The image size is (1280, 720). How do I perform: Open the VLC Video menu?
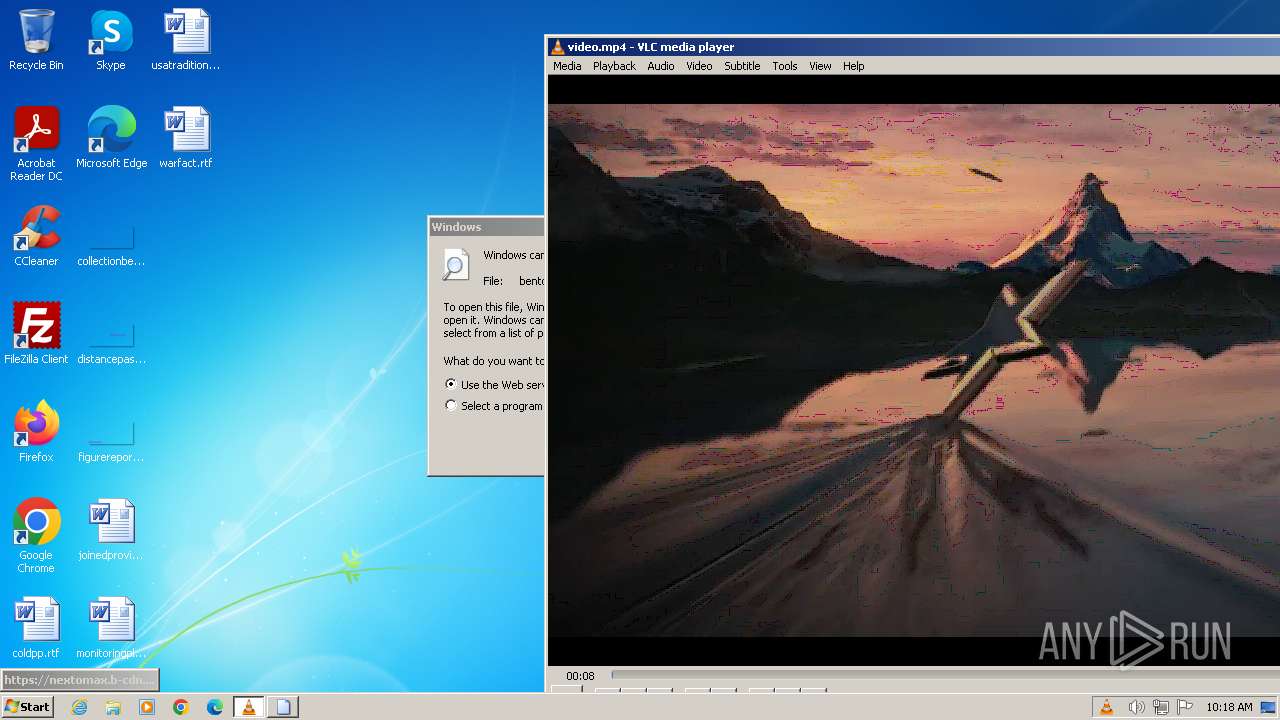point(699,66)
